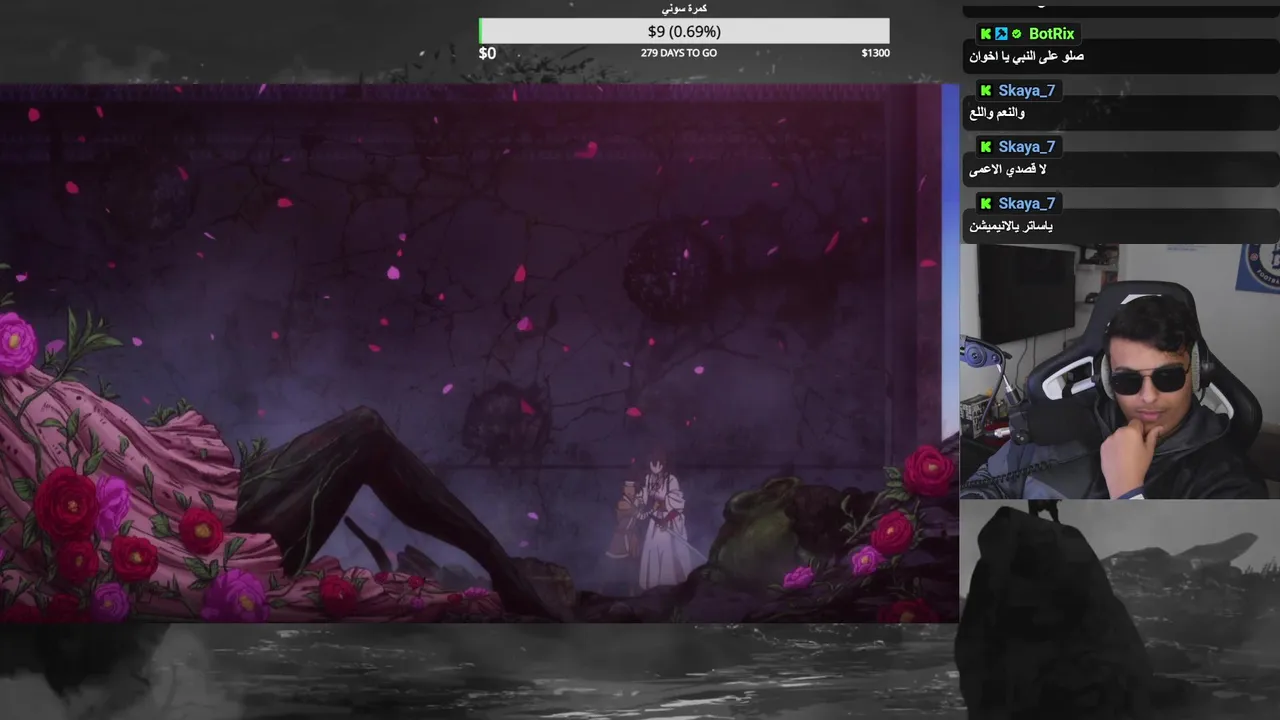Click BotRix's green verified checkmark badge
The height and width of the screenshot is (720, 1280).
click(x=1017, y=34)
